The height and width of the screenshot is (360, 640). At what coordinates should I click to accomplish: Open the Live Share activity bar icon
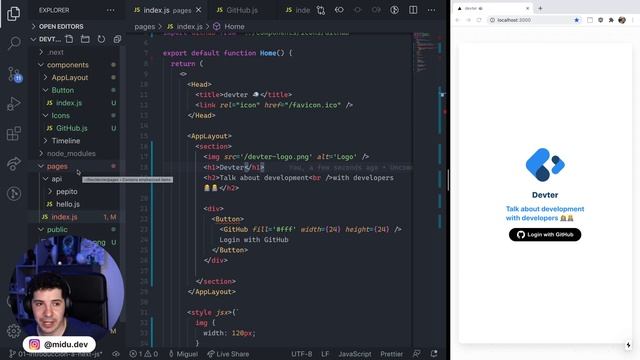pos(14,163)
